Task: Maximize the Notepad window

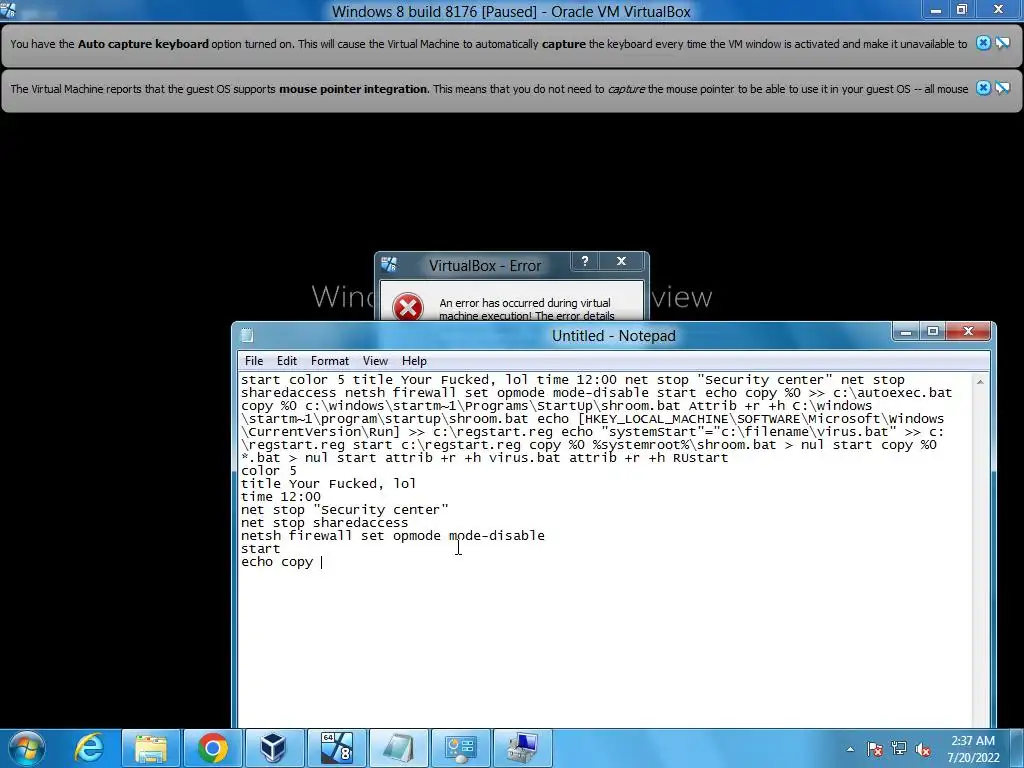Action: pos(933,332)
